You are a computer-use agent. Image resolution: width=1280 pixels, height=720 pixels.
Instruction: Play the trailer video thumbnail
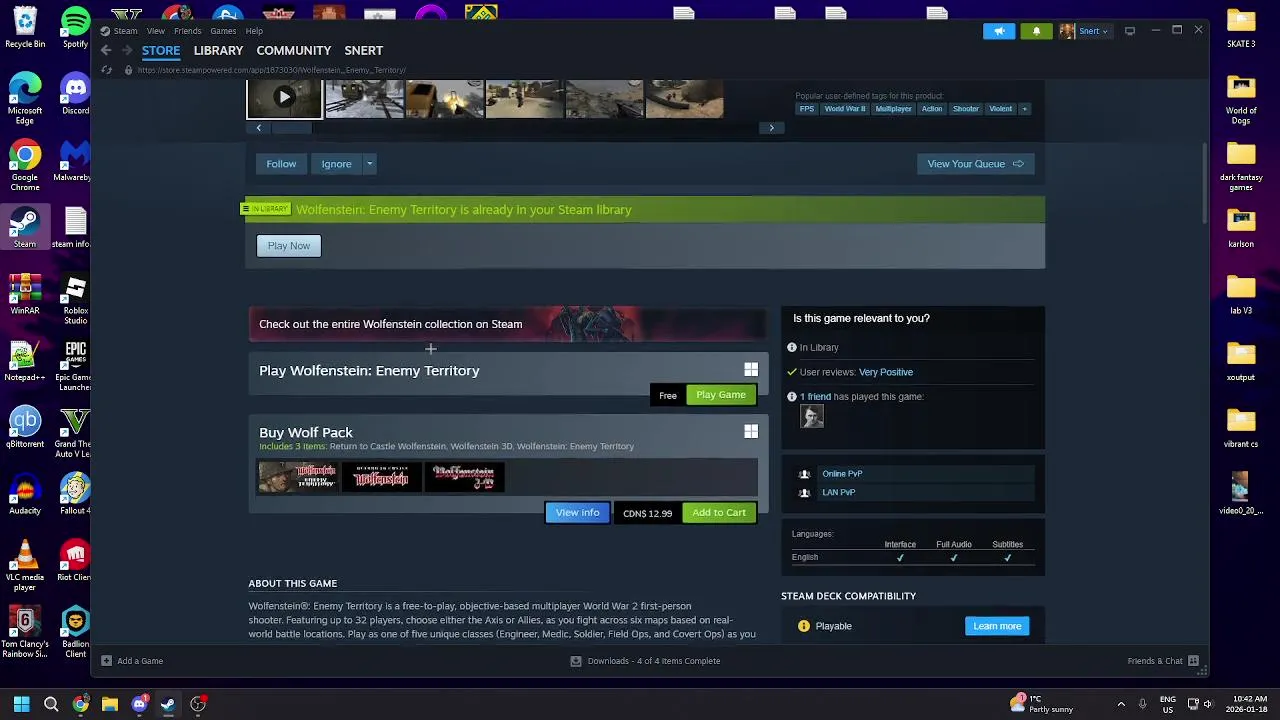[x=284, y=98]
